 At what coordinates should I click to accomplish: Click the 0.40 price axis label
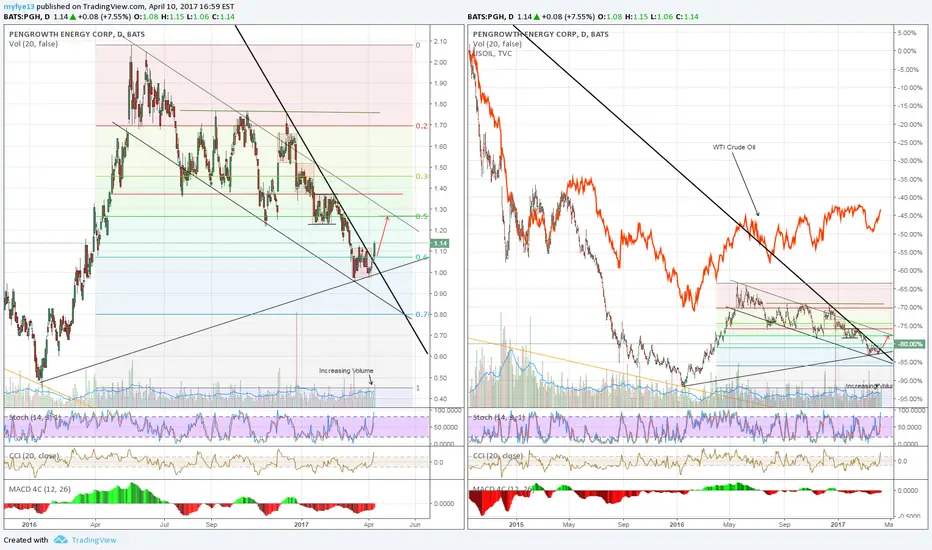tap(440, 399)
